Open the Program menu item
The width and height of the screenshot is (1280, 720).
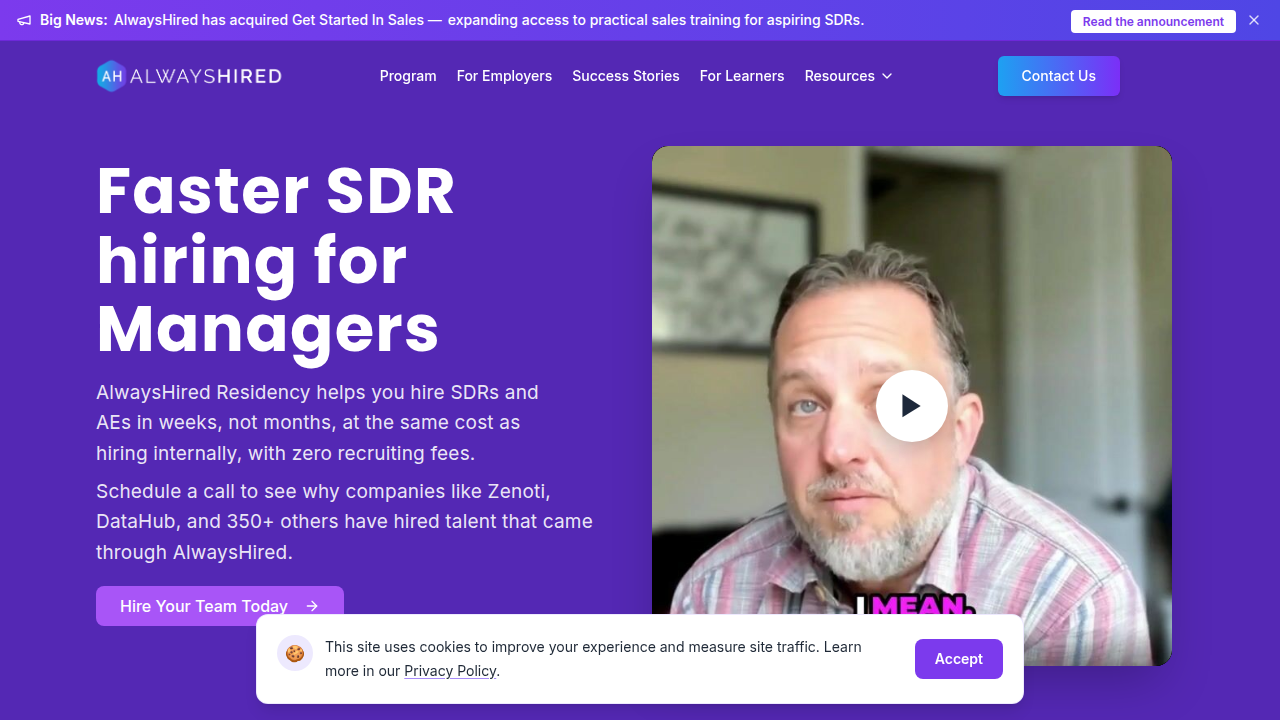(408, 76)
